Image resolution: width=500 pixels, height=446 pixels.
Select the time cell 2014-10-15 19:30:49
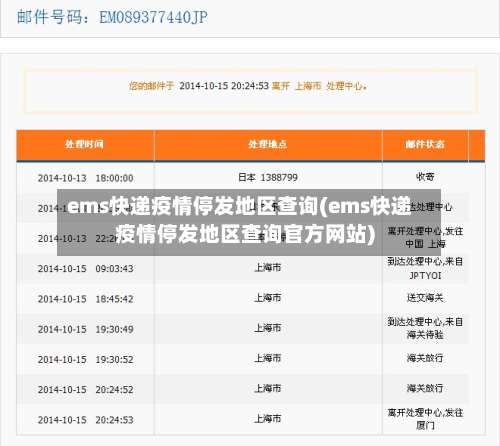tap(86, 329)
